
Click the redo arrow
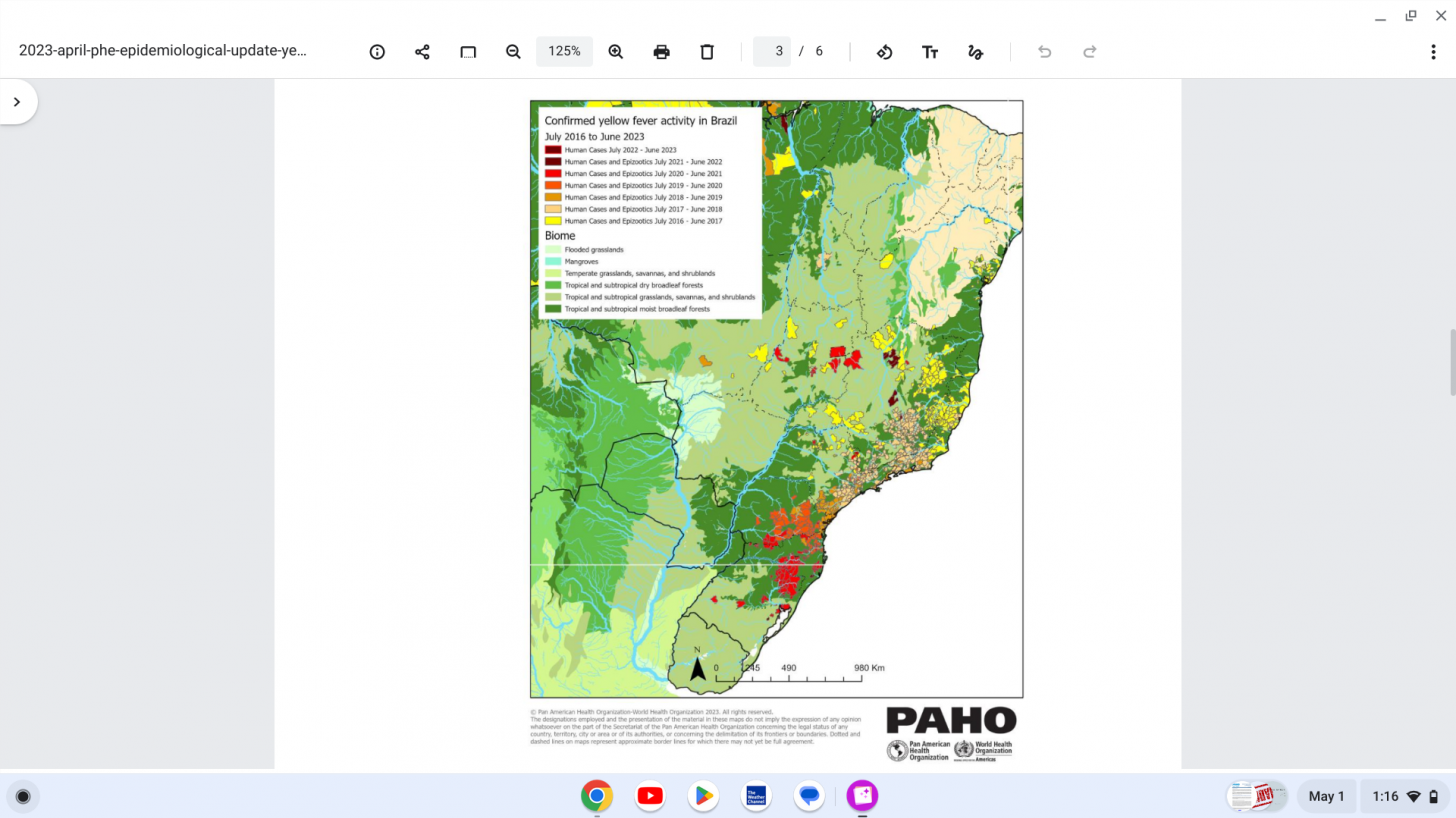coord(1090,52)
